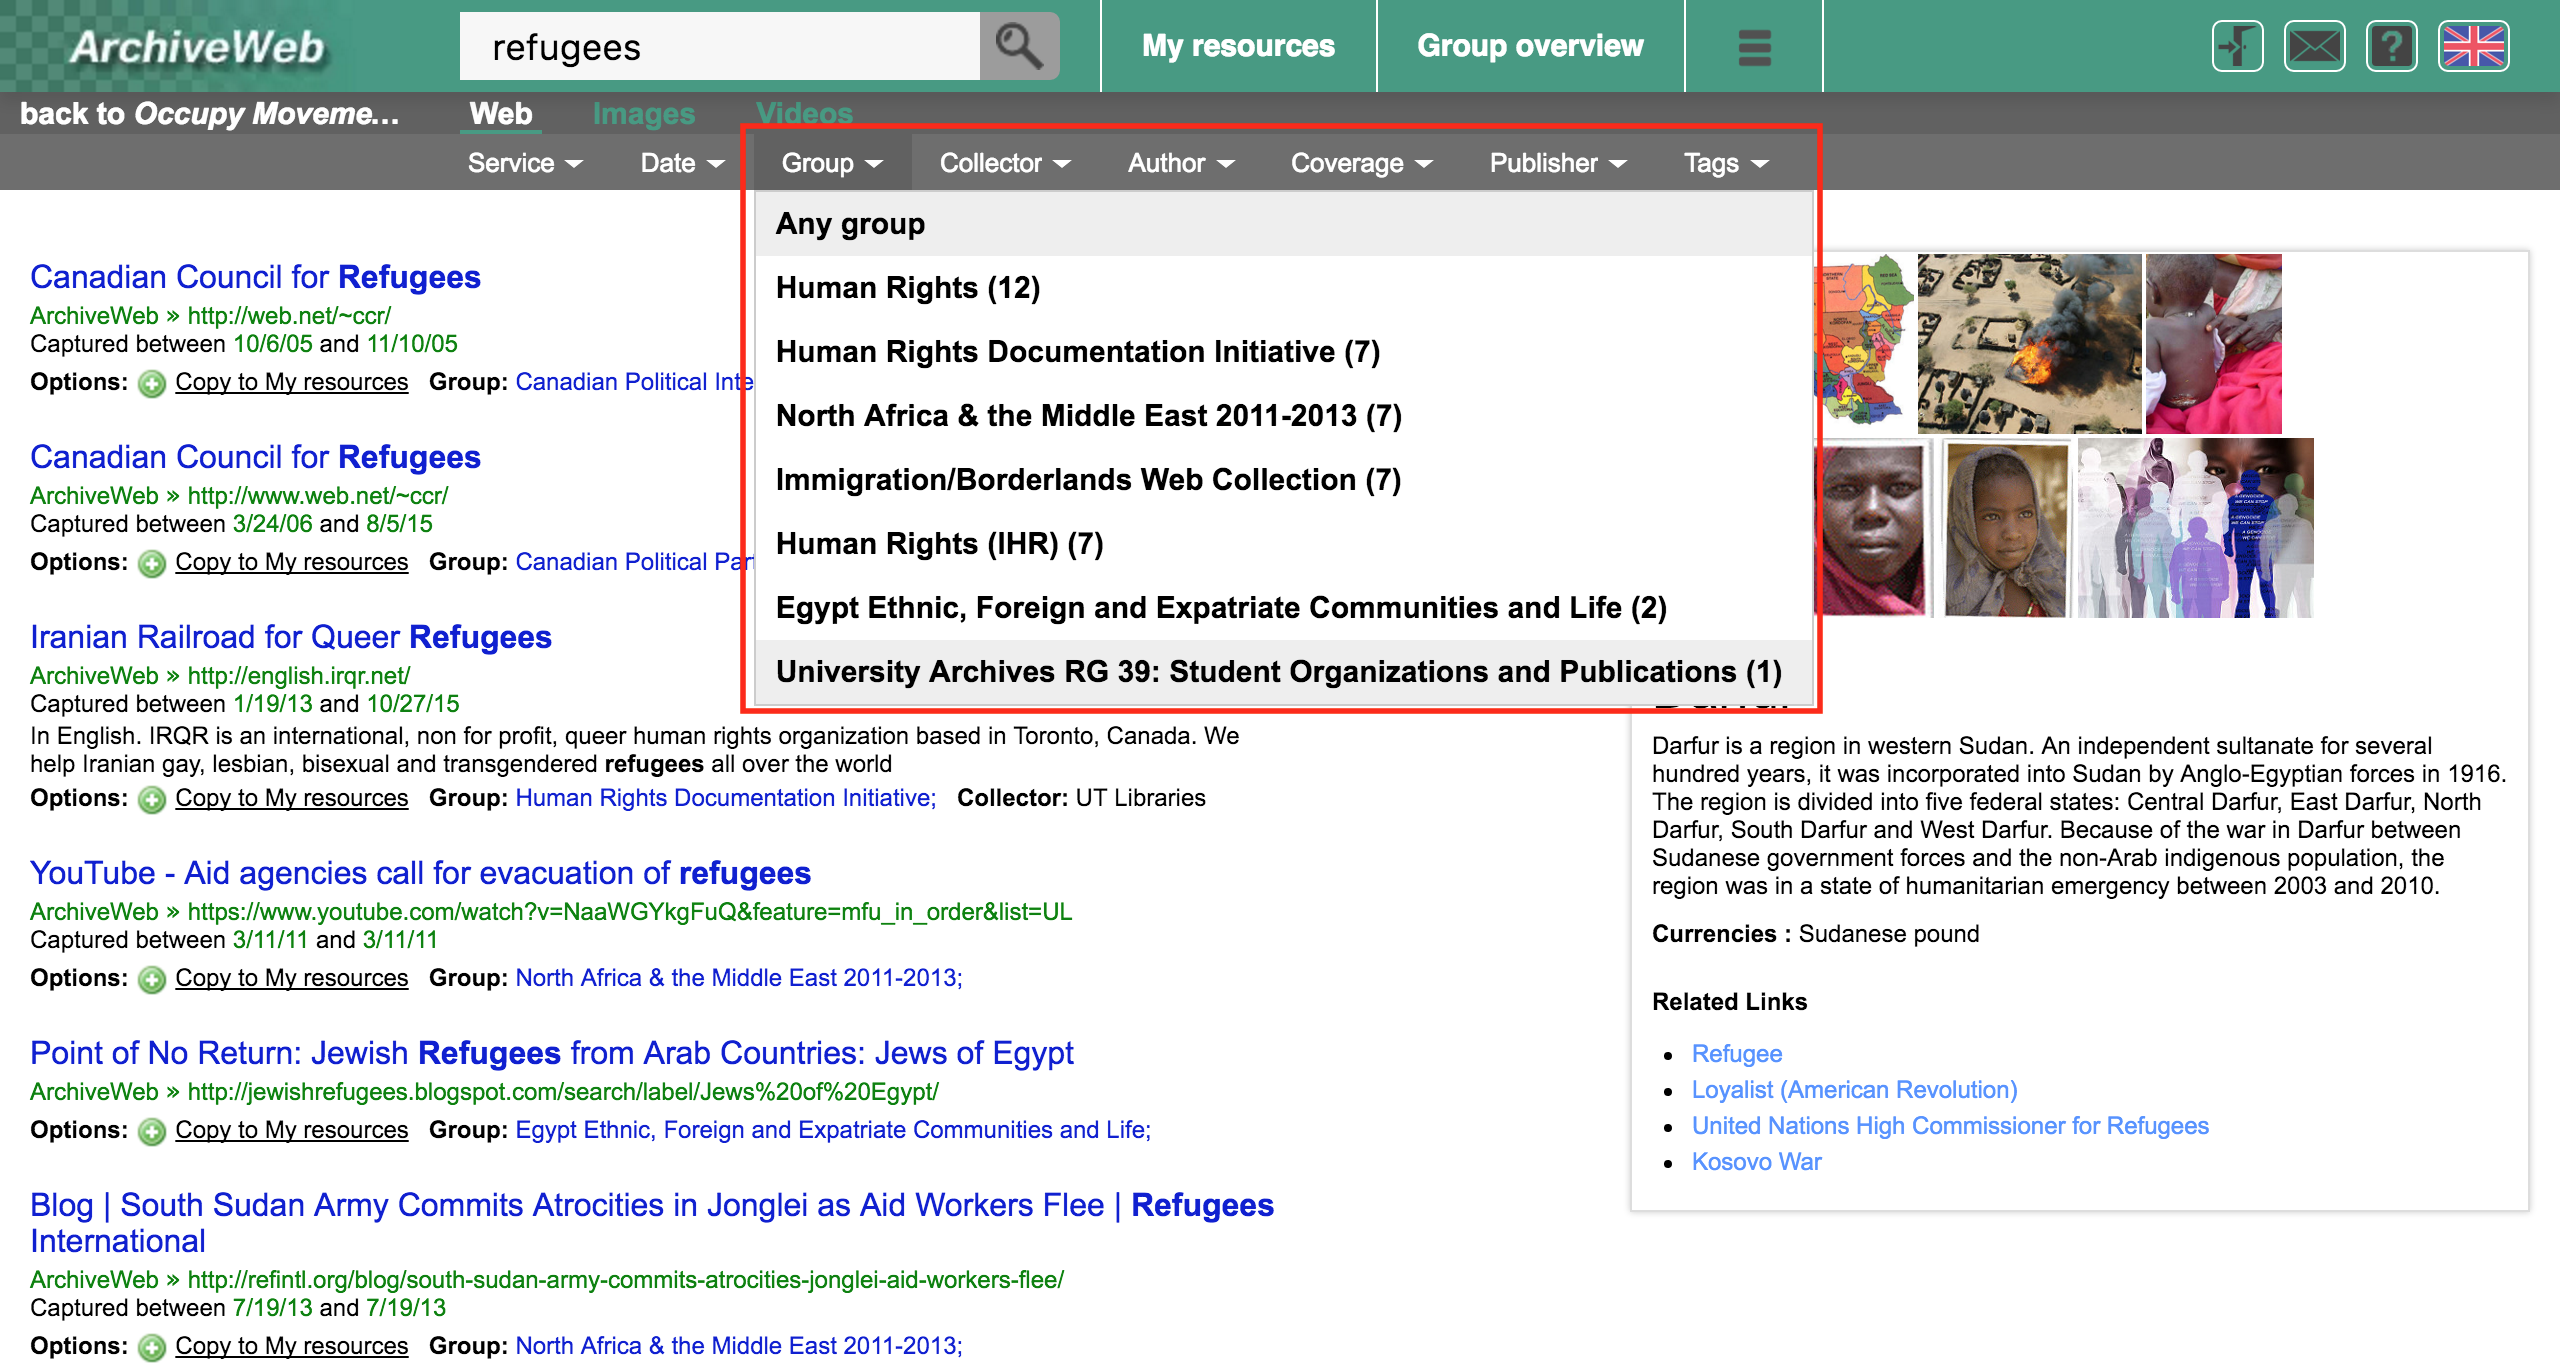The image size is (2560, 1372).
Task: Expand the Service filter dropdown
Action: click(524, 163)
